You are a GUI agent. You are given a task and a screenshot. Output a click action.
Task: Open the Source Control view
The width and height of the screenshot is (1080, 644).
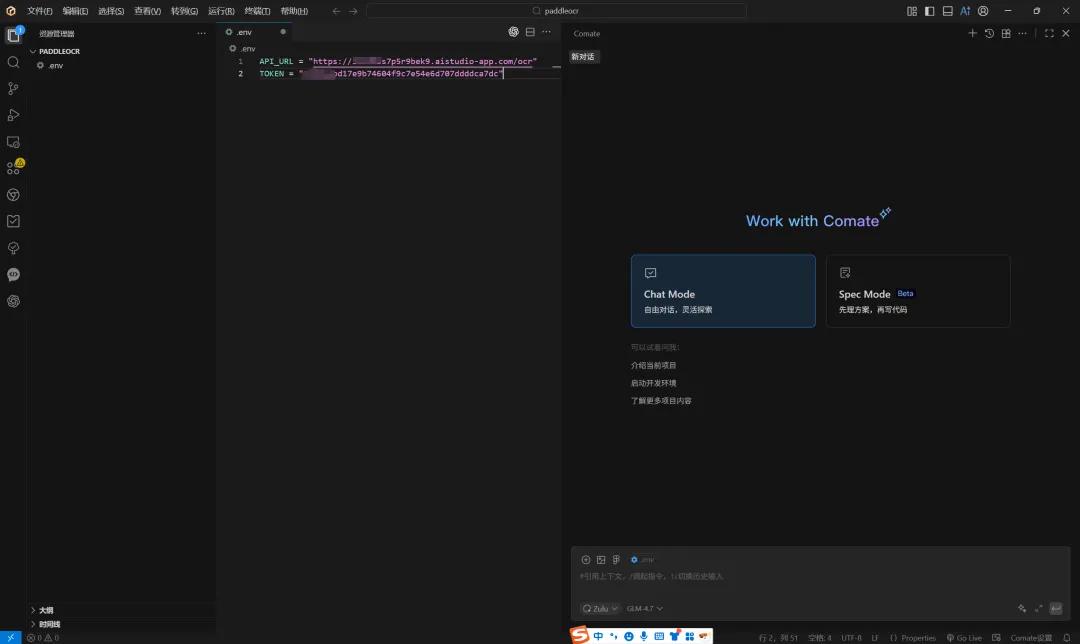[x=13, y=88]
